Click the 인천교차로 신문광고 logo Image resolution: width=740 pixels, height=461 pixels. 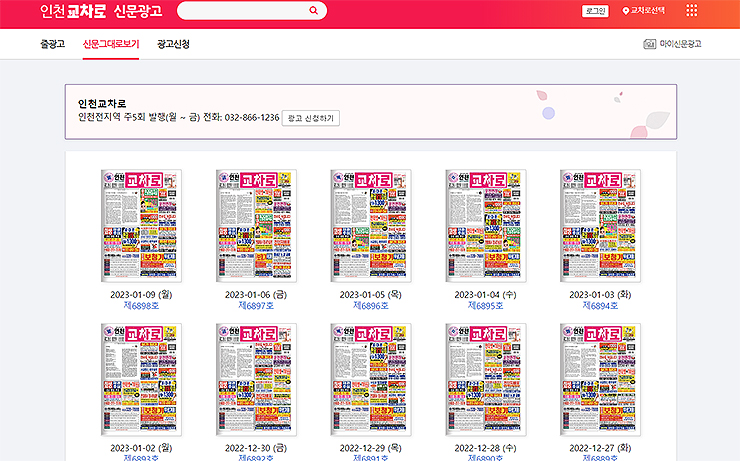click(x=101, y=11)
